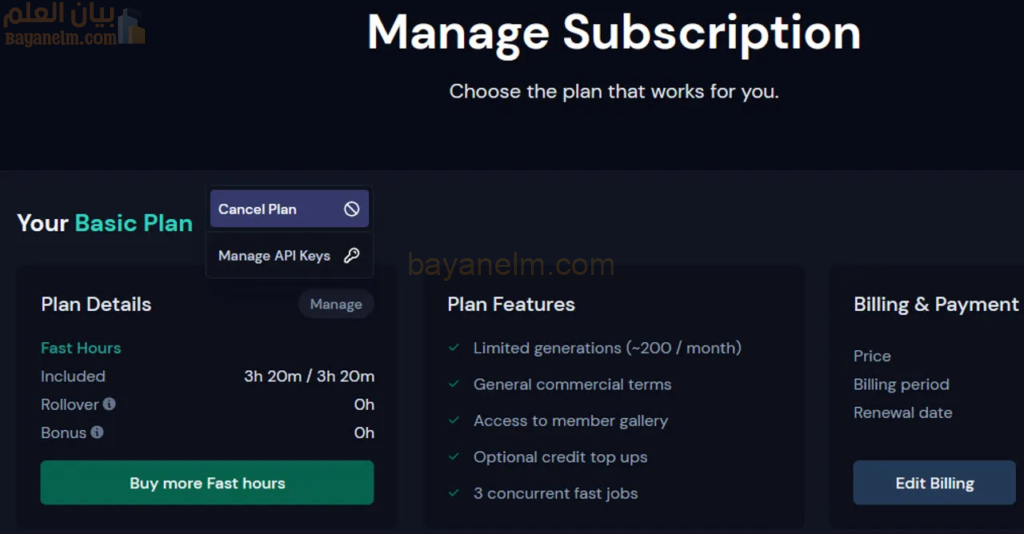Click the checkmark beside 3 concurrent fast jobs
The width and height of the screenshot is (1024, 534).
click(x=453, y=493)
